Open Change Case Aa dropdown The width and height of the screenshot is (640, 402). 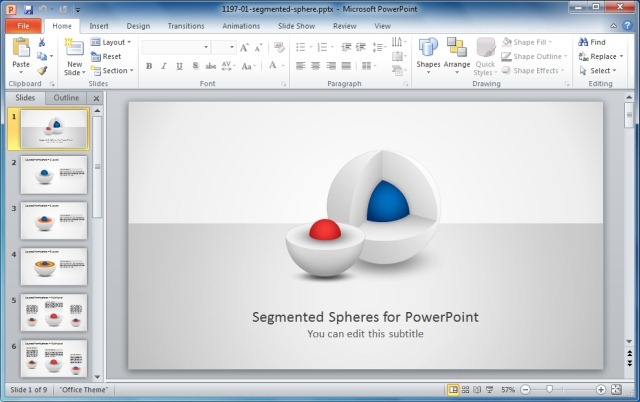click(x=249, y=66)
